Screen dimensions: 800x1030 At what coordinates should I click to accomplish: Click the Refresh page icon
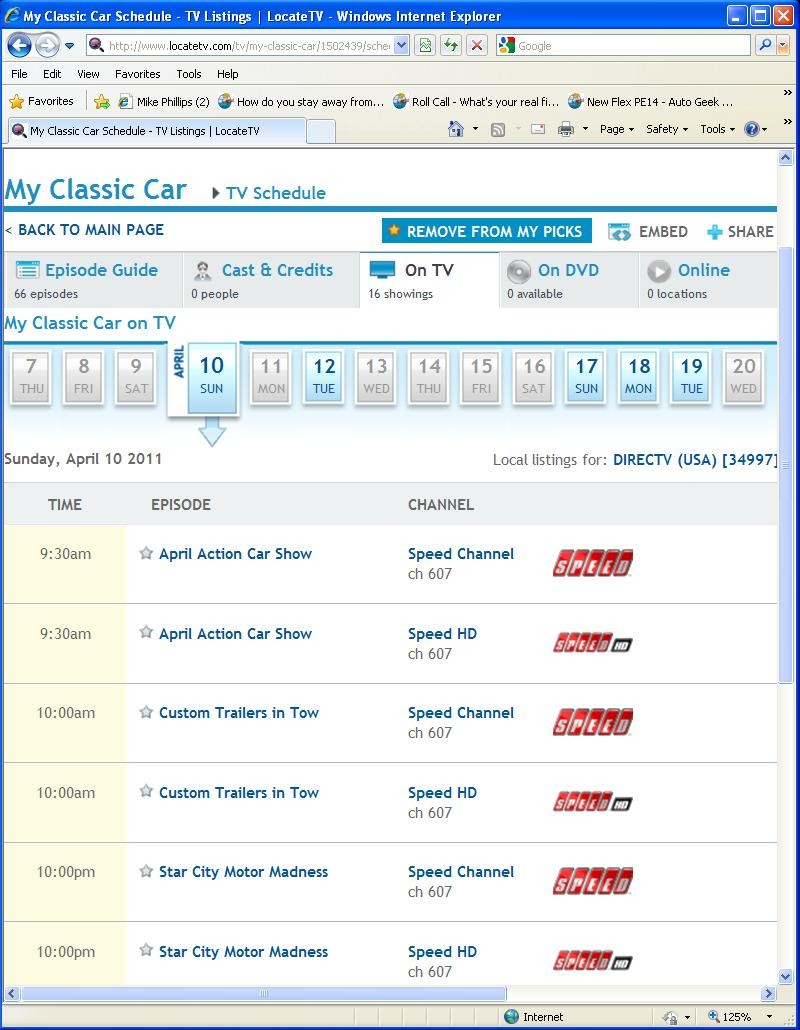pyautogui.click(x=451, y=45)
